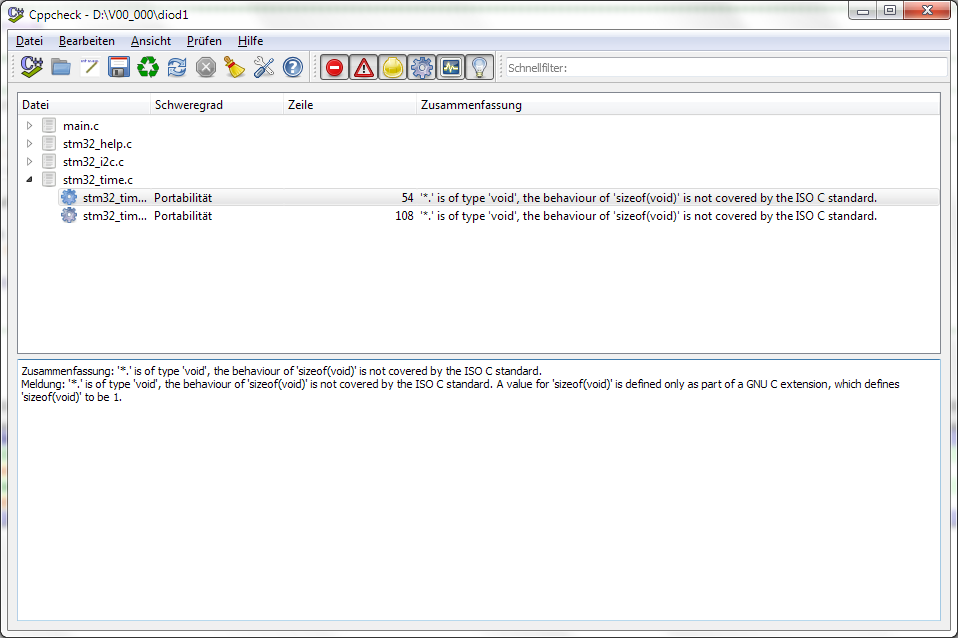Select the stm32_i2c.c file entry
This screenshot has width=958, height=638.
click(x=93, y=162)
